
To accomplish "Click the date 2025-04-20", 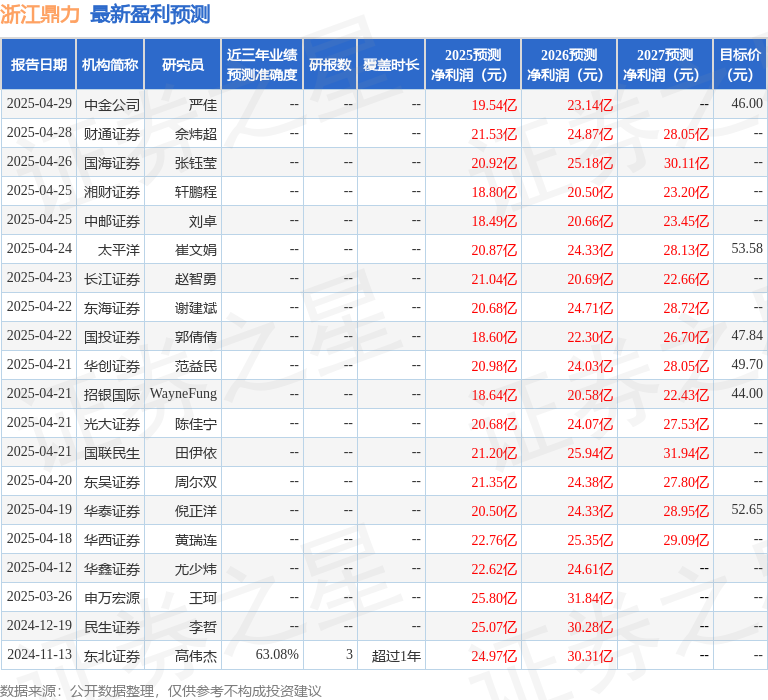I will tap(39, 481).
